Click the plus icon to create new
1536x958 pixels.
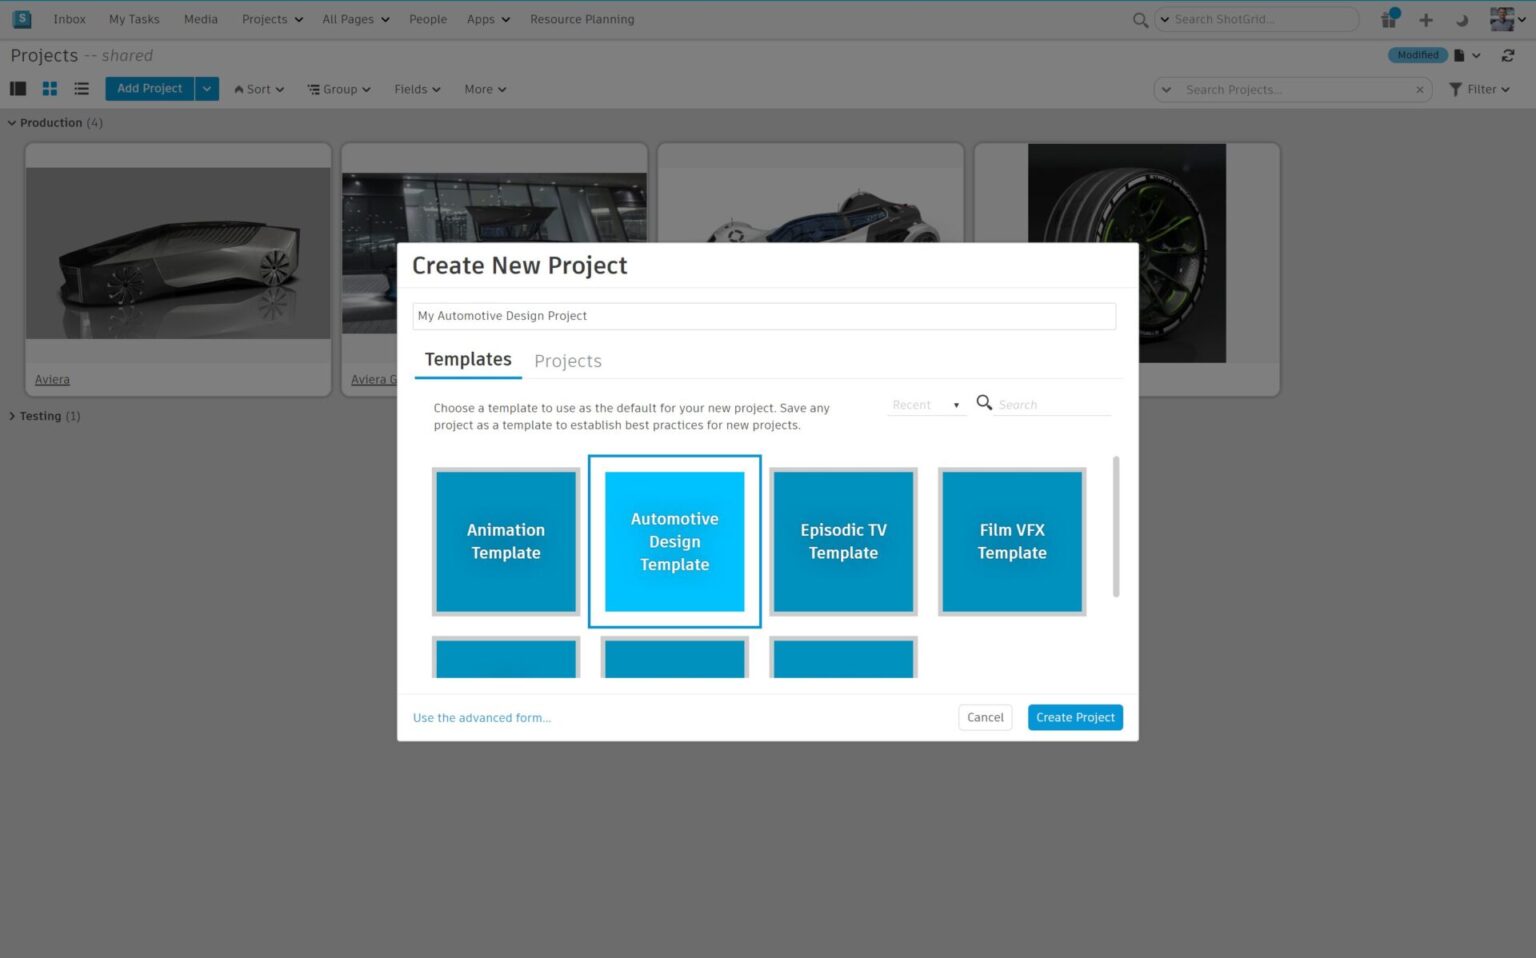click(1426, 19)
